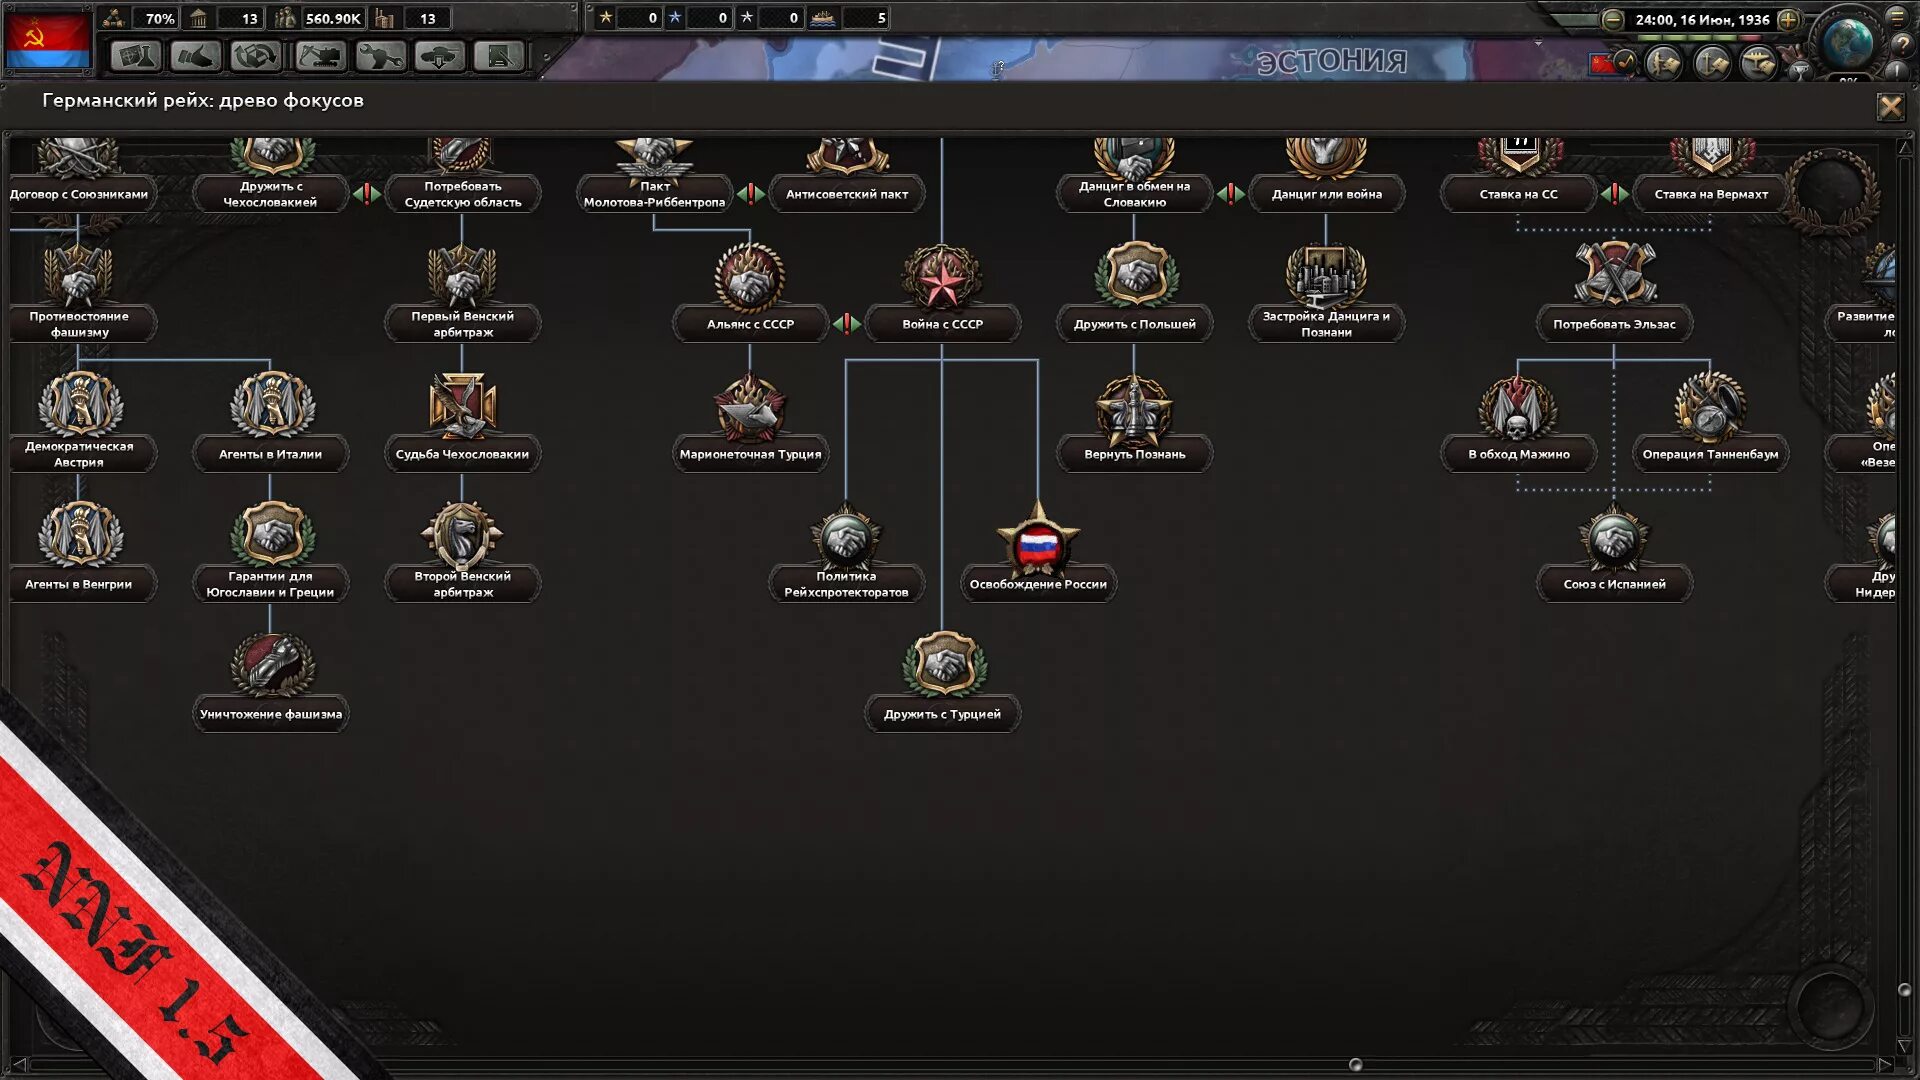Click Первый Венский арбитраж focus icon
Viewport: 1920px width, 1080px height.
[x=463, y=274]
